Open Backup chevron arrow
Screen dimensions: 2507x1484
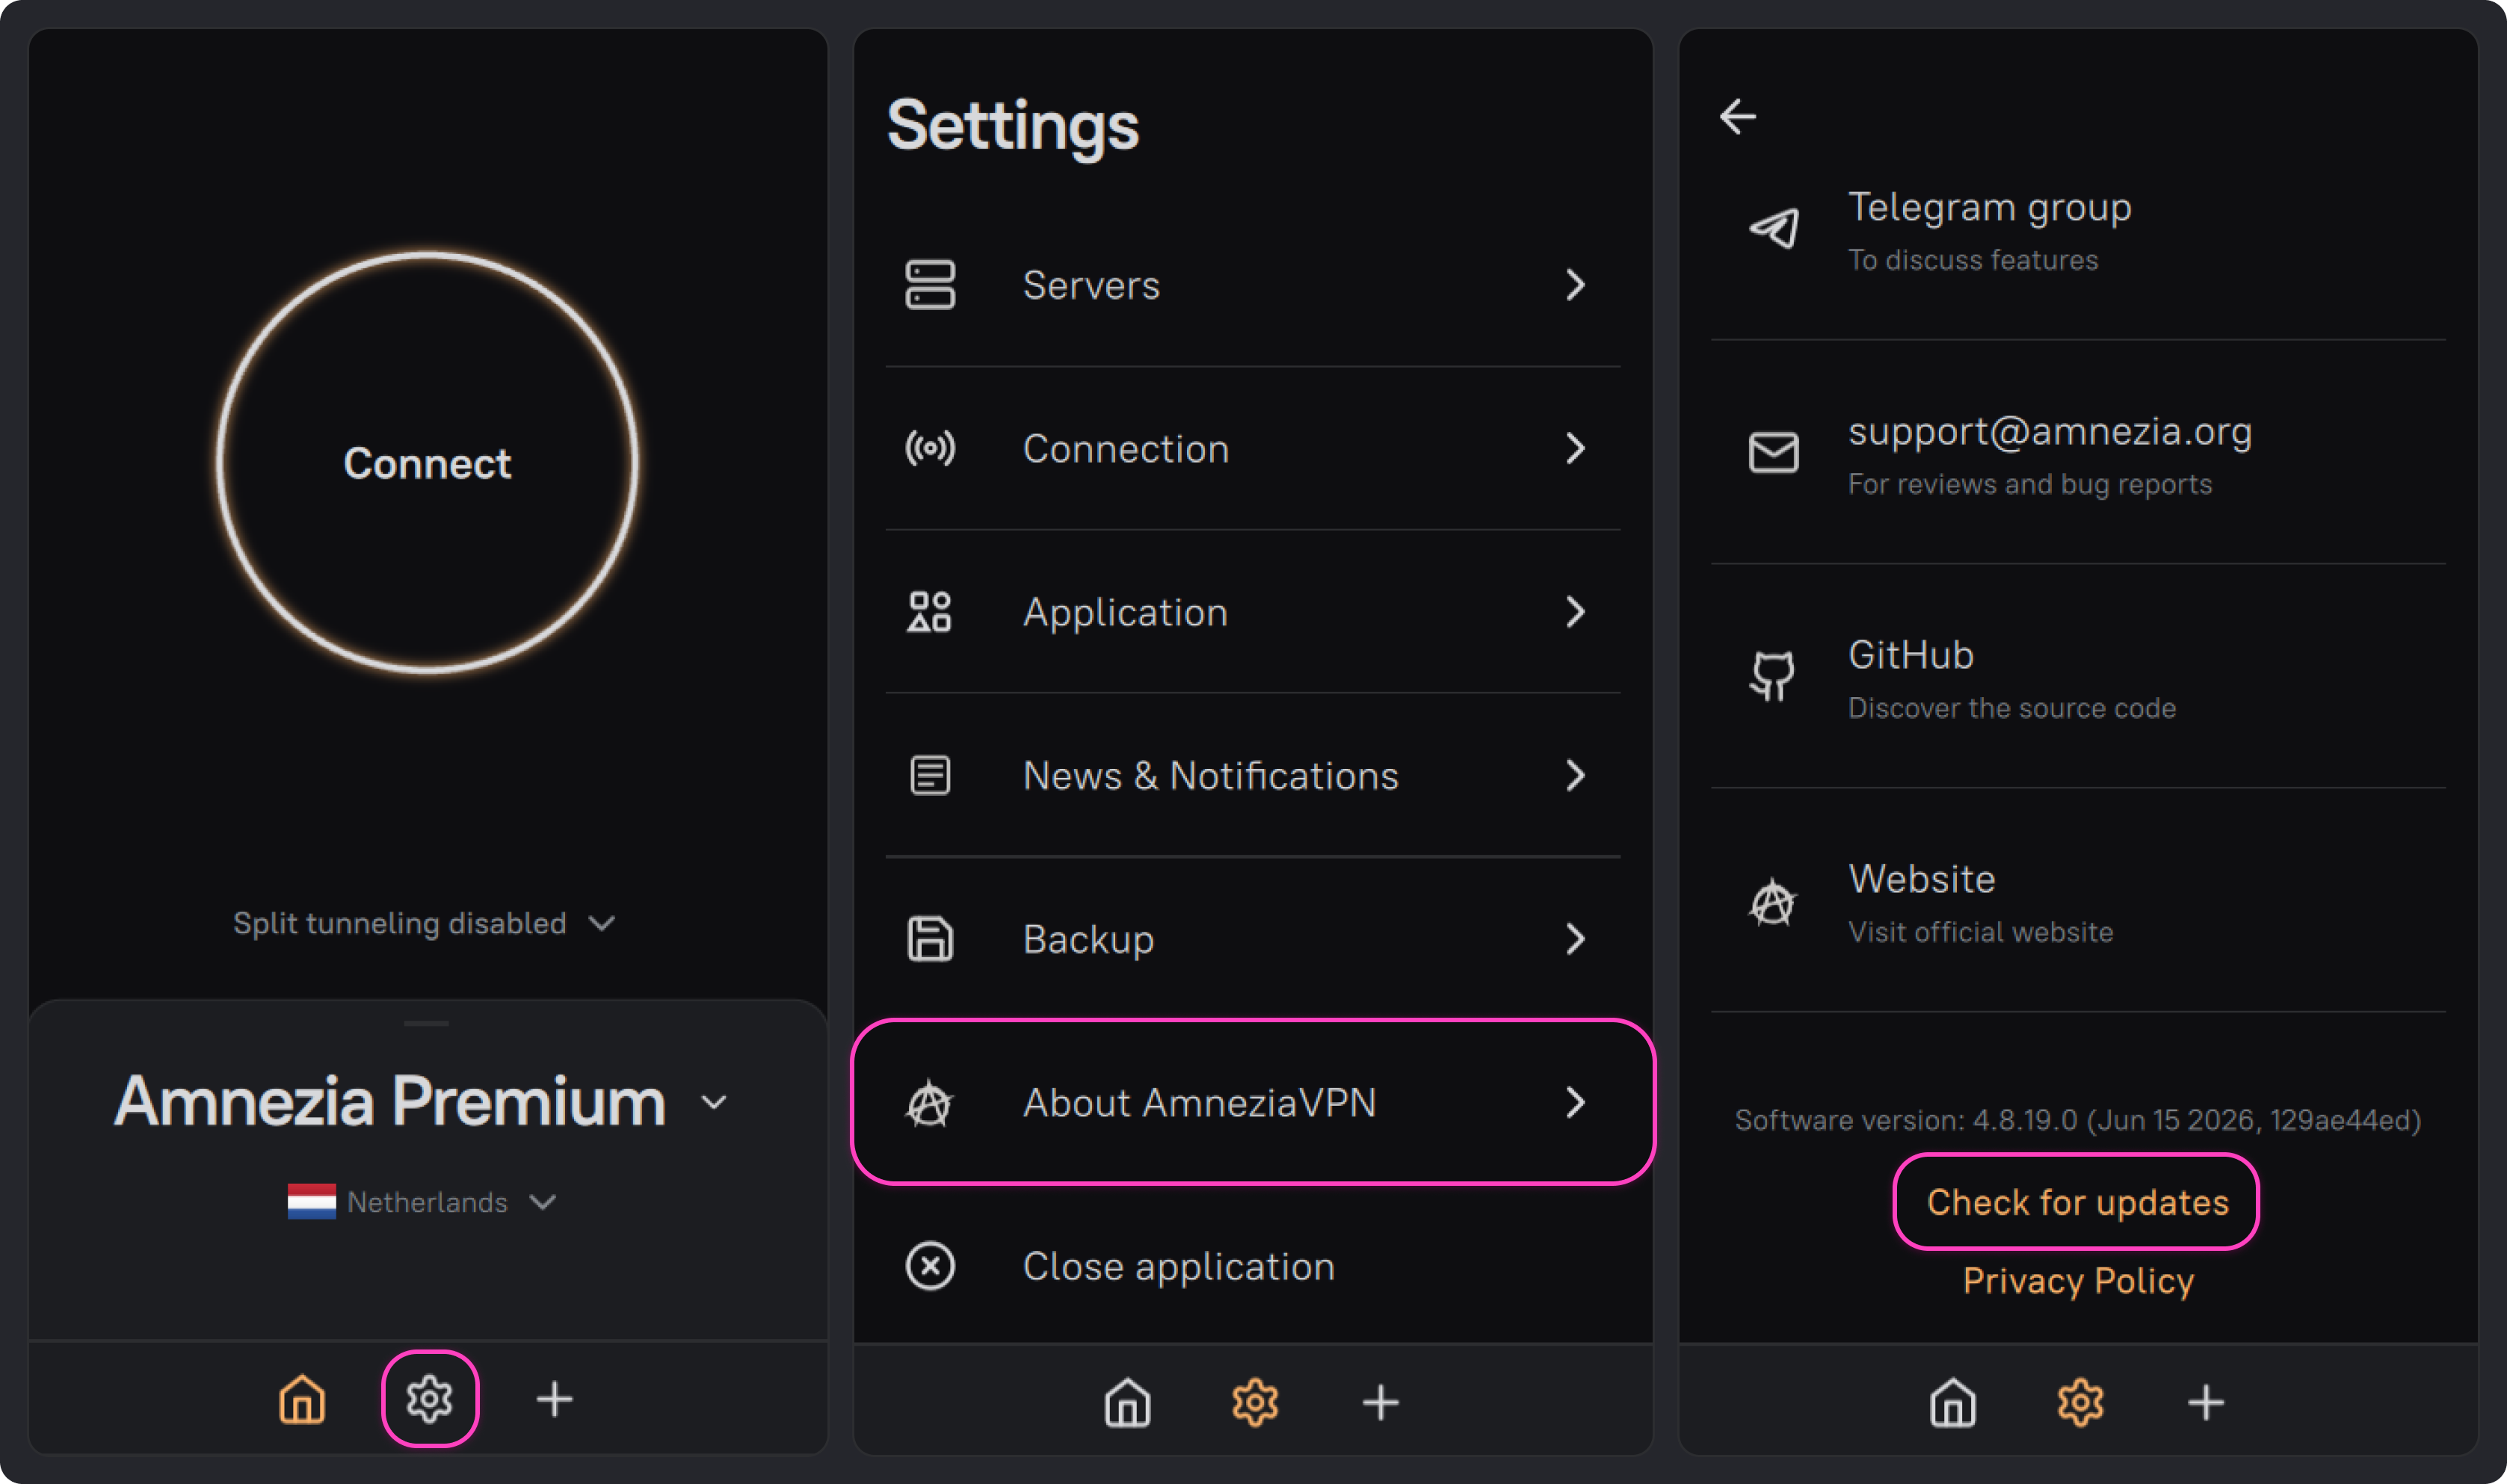click(x=1576, y=939)
